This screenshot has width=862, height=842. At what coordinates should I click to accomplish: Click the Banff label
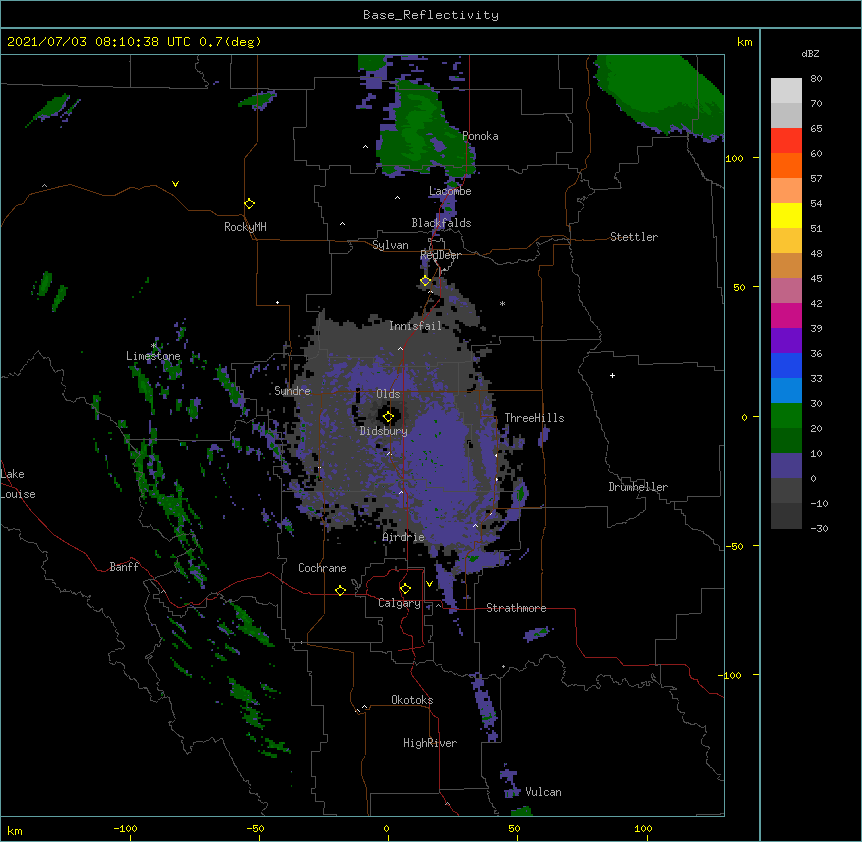tap(124, 567)
